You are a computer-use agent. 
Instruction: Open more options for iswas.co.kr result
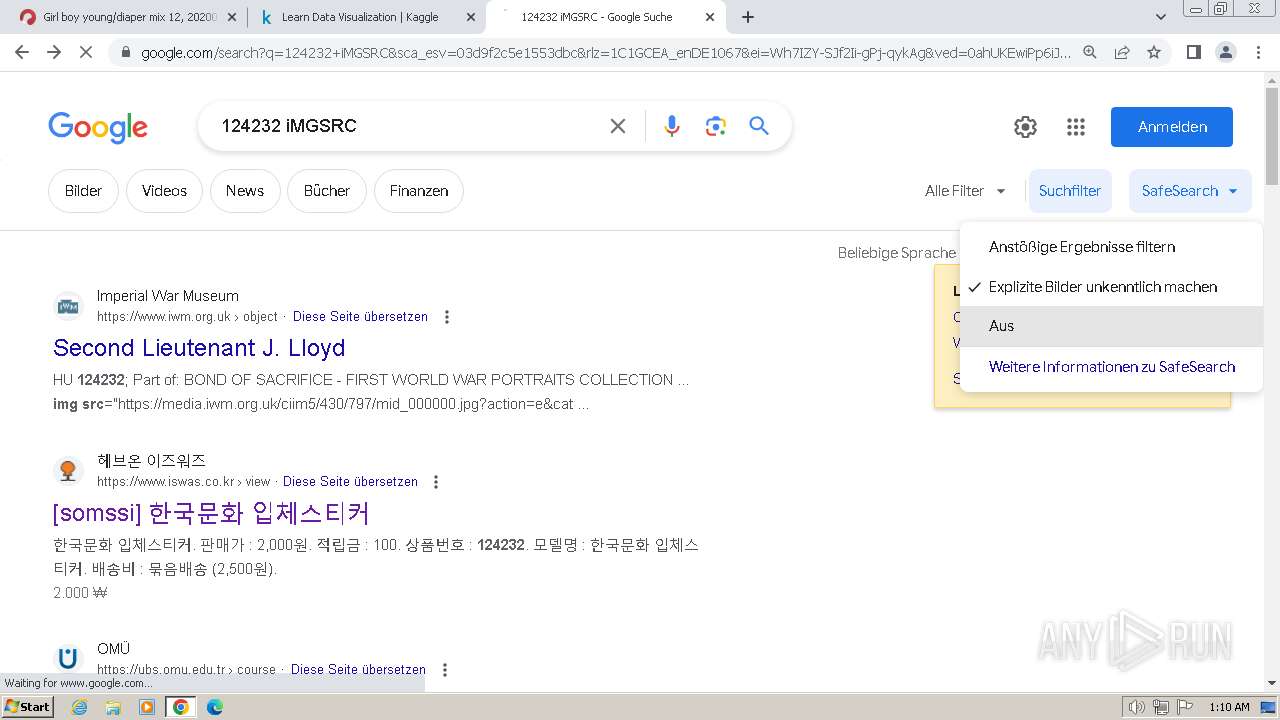pos(436,482)
